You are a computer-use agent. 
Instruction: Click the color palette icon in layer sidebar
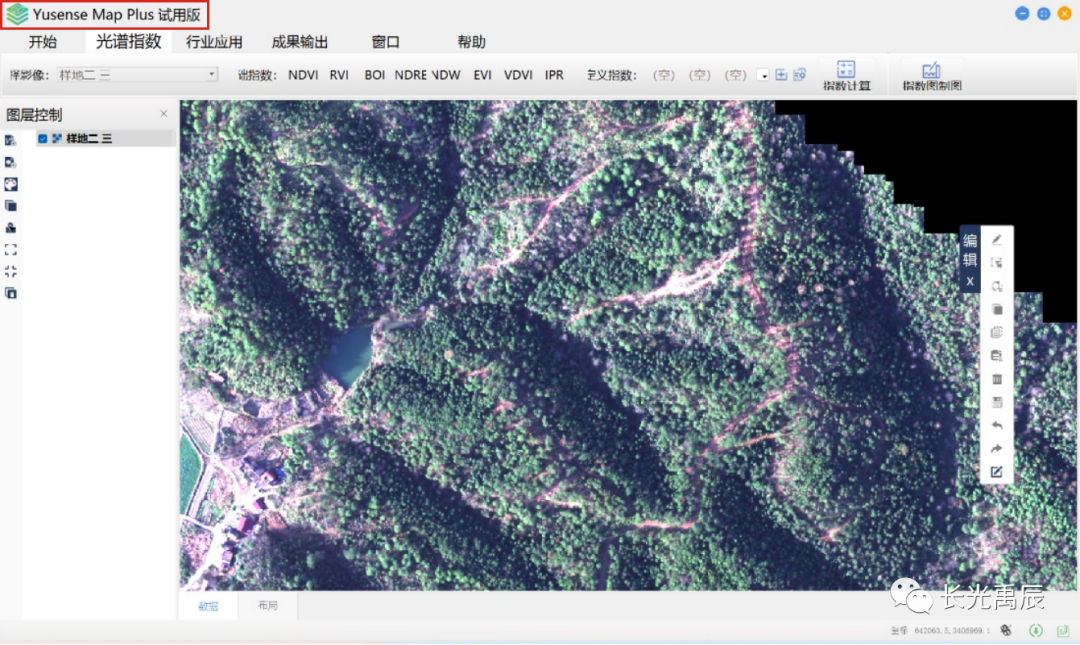[x=11, y=184]
